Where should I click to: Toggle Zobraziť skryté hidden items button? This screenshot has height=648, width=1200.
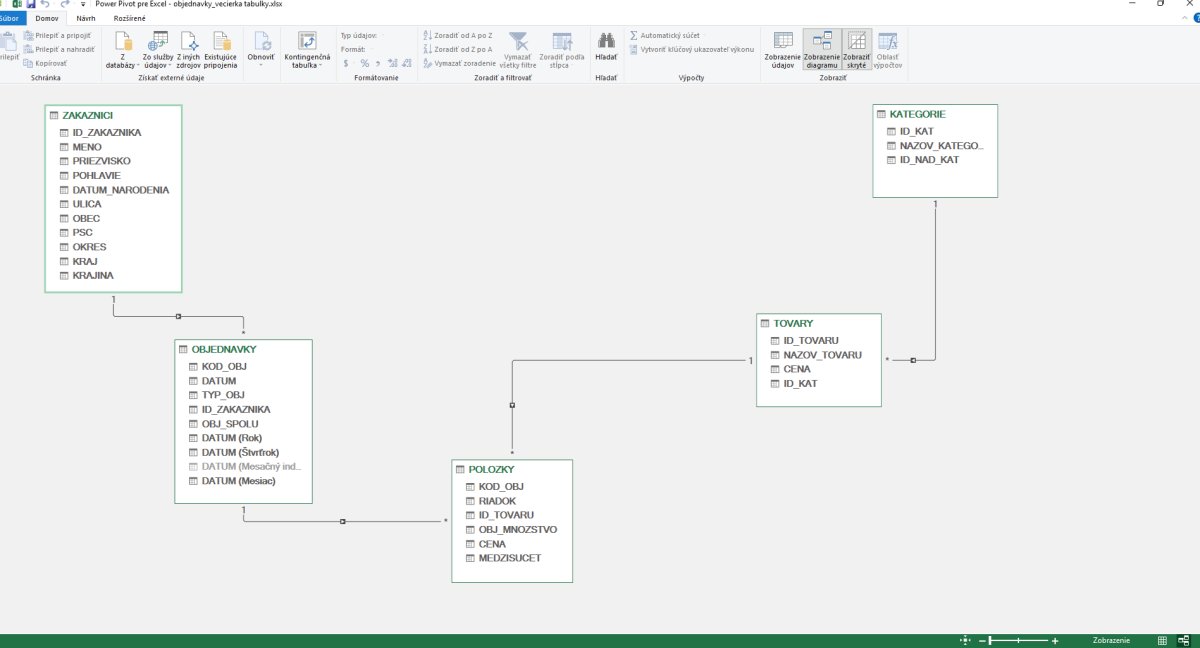click(x=857, y=49)
